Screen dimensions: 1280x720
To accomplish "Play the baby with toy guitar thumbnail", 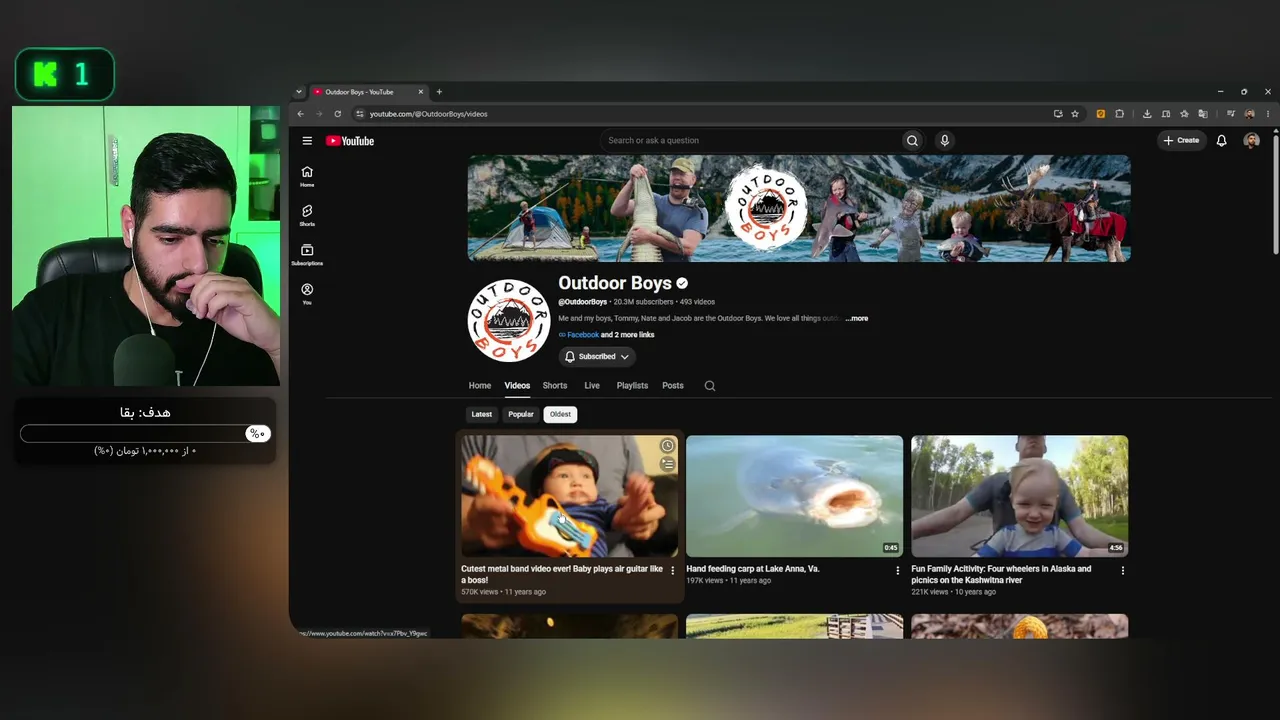I will click(x=569, y=496).
